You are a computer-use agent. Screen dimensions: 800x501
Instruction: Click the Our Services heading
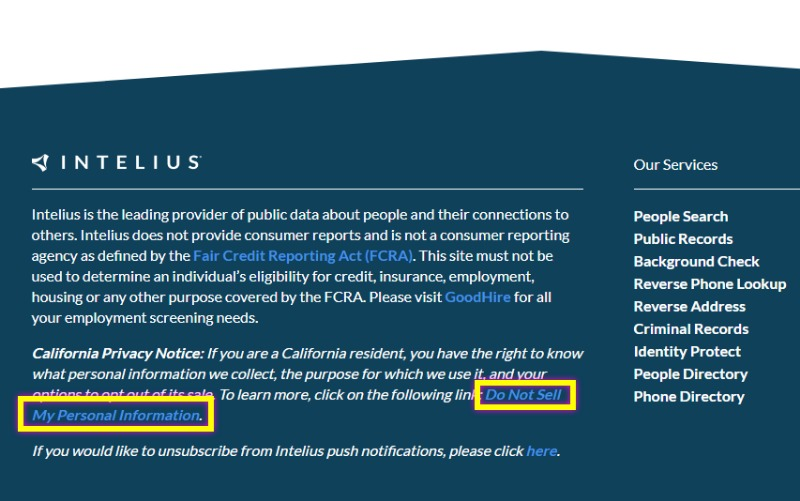(676, 165)
